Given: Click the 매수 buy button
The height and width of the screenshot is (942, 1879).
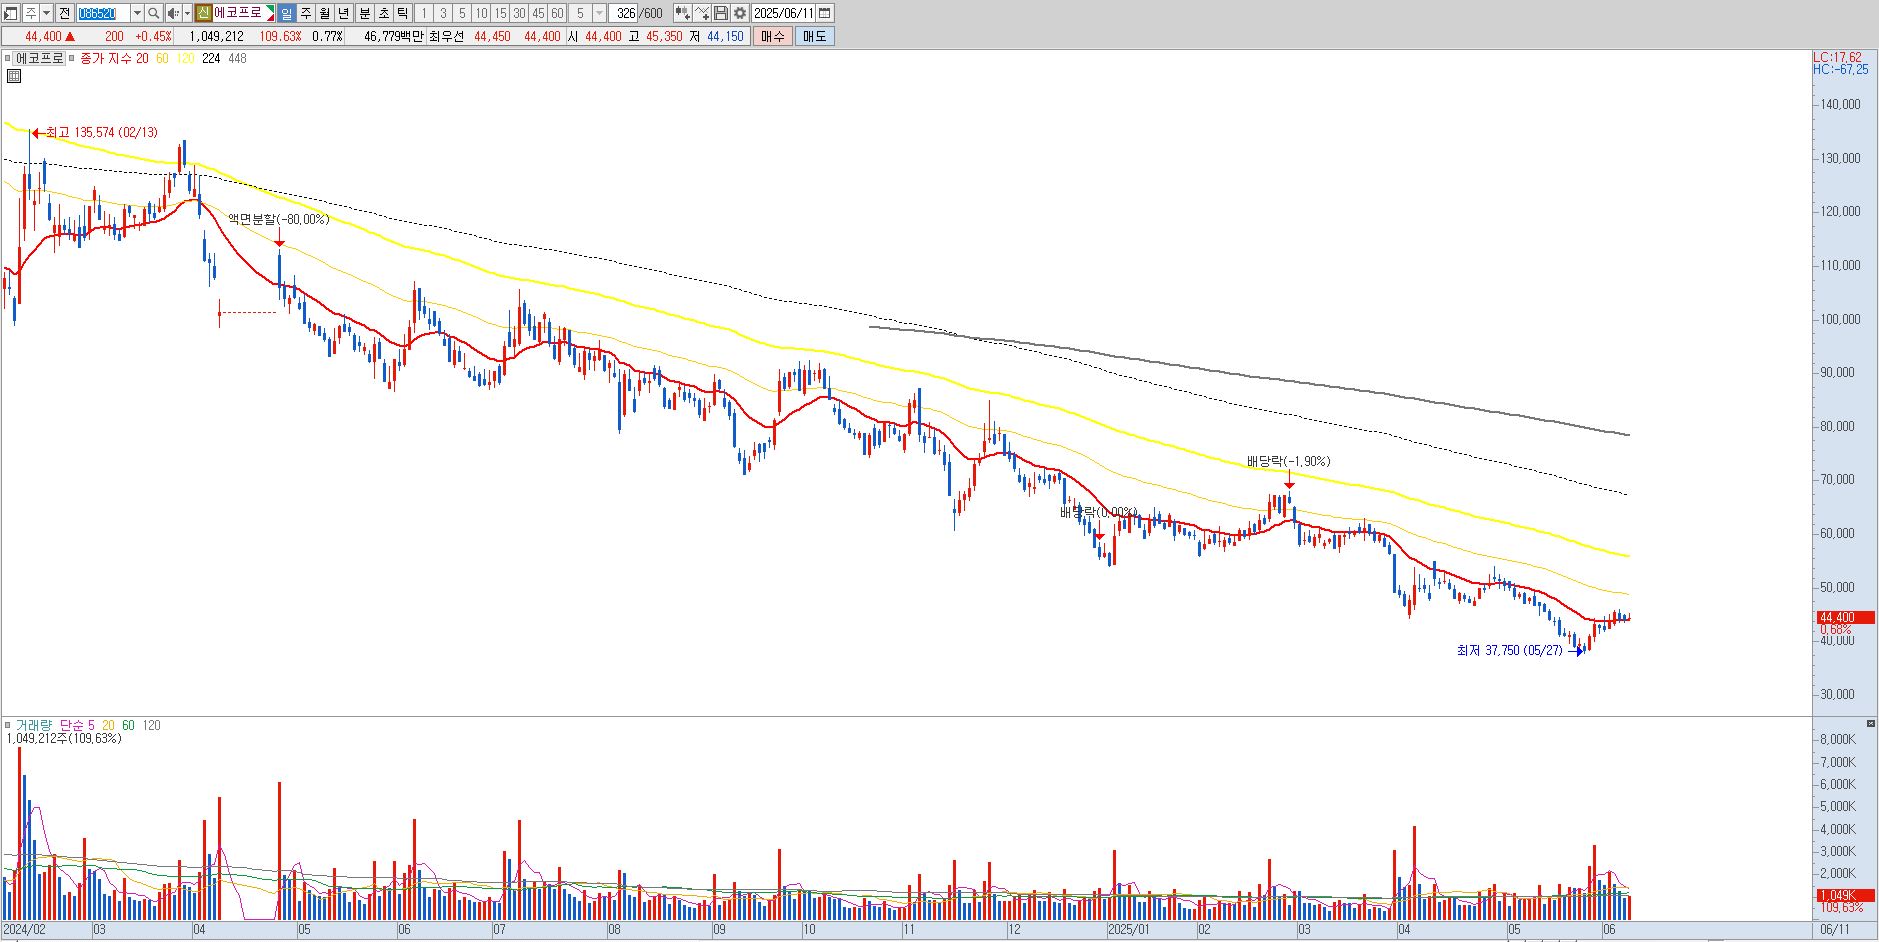Looking at the screenshot, I should 773,36.
